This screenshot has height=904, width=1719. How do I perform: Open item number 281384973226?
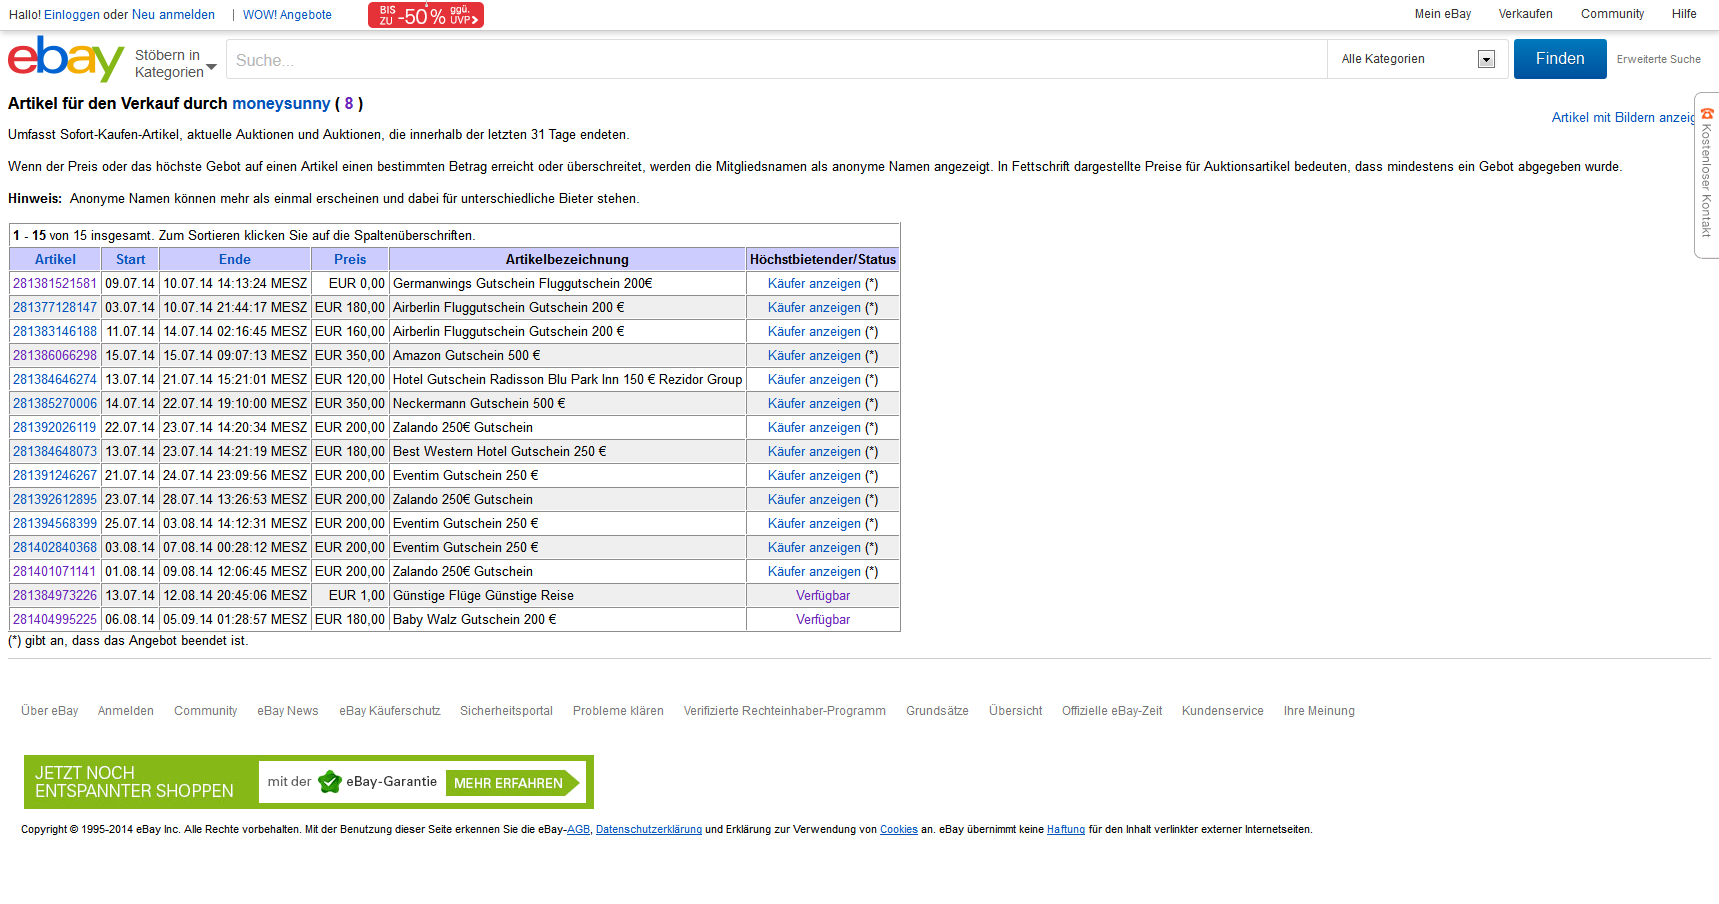55,596
